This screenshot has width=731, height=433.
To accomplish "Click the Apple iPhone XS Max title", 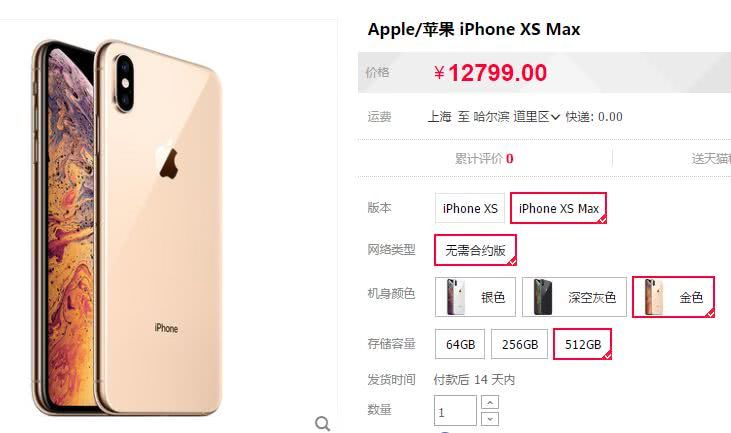I will click(474, 29).
